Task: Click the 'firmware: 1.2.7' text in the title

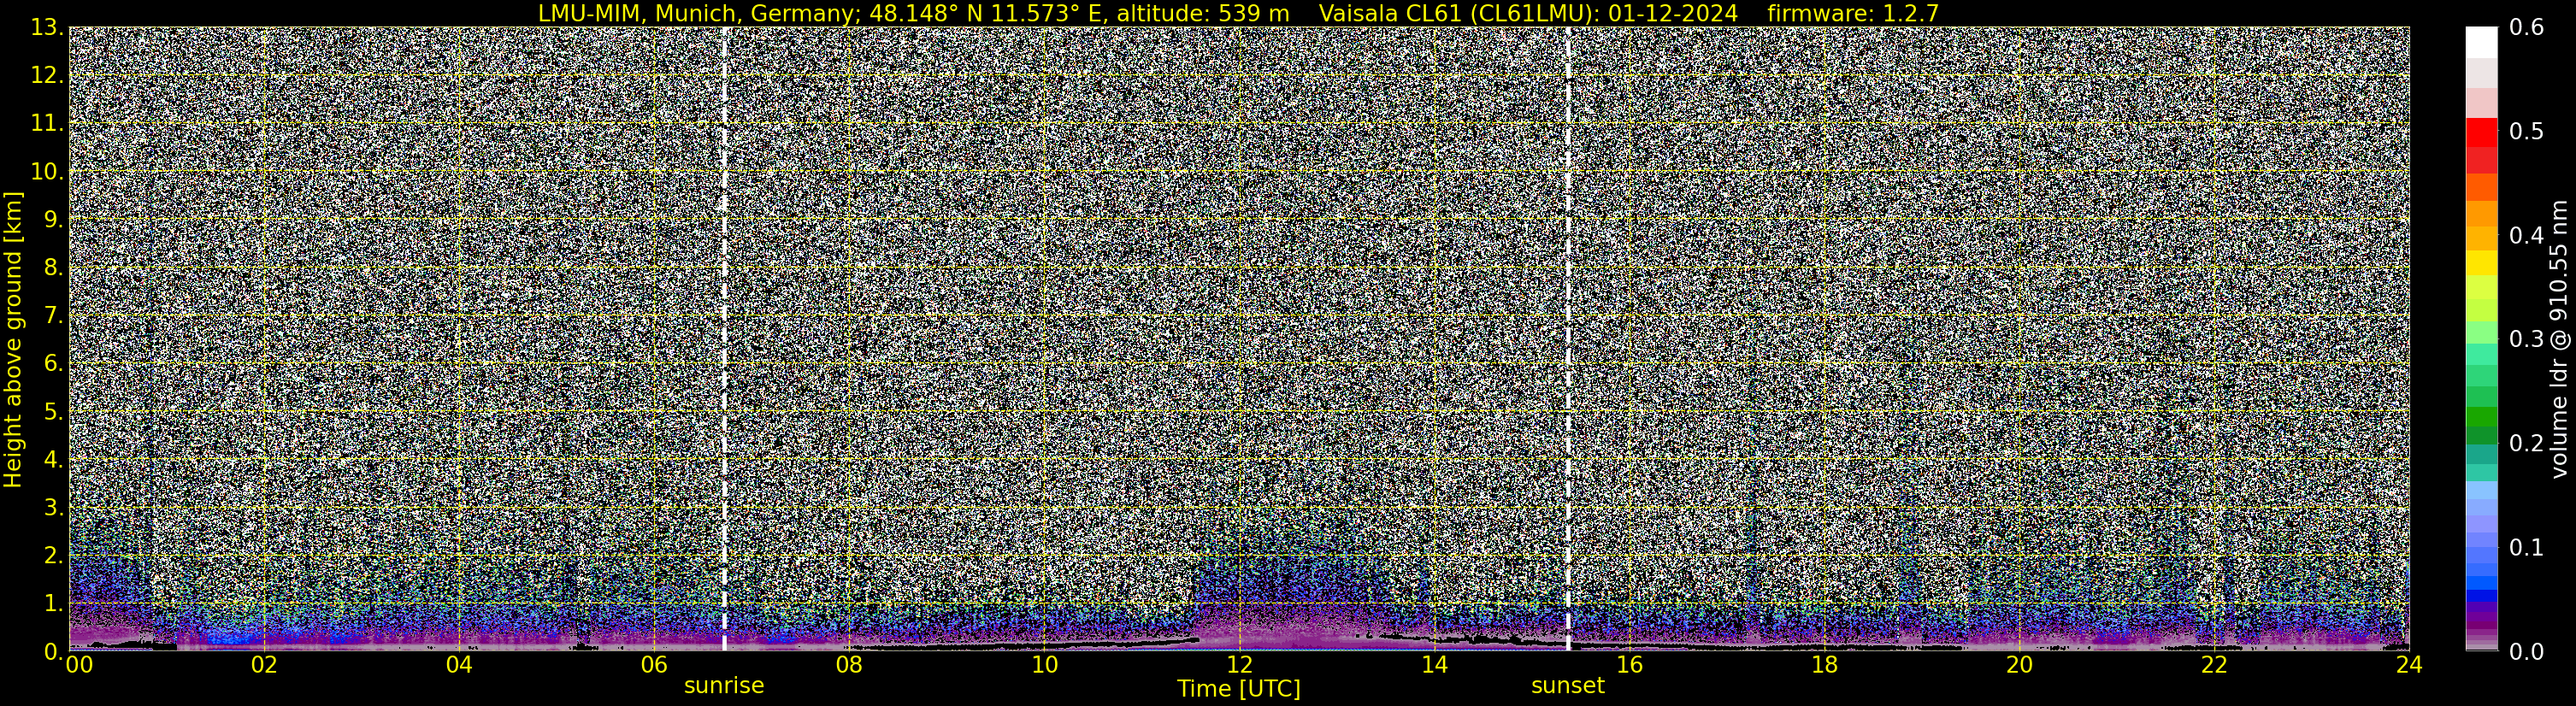Action: tap(1853, 13)
